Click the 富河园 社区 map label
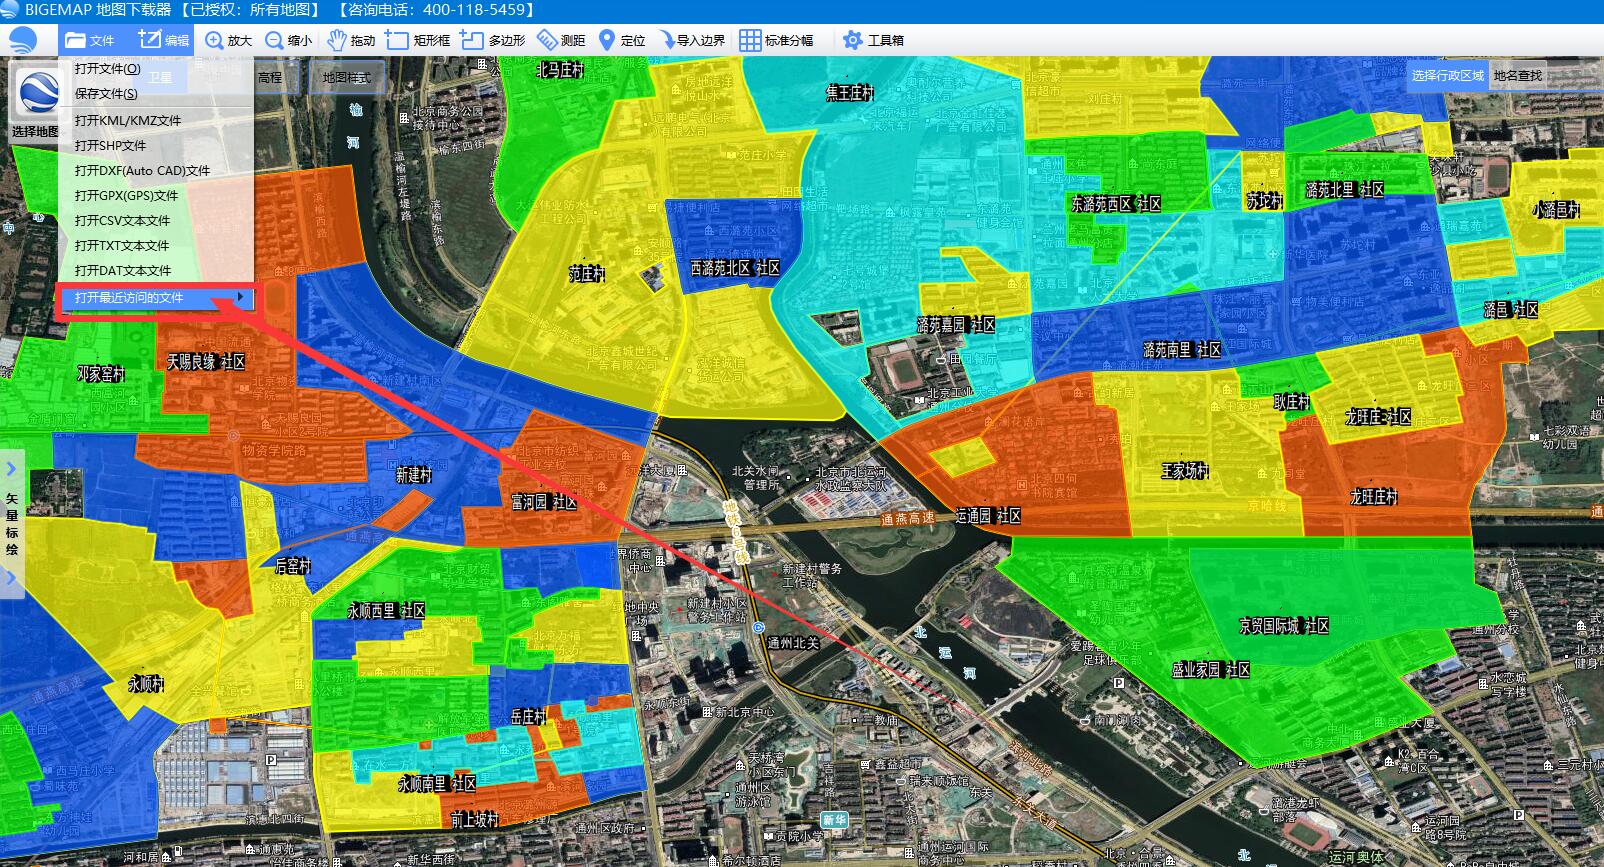The height and width of the screenshot is (867, 1604). (x=543, y=502)
